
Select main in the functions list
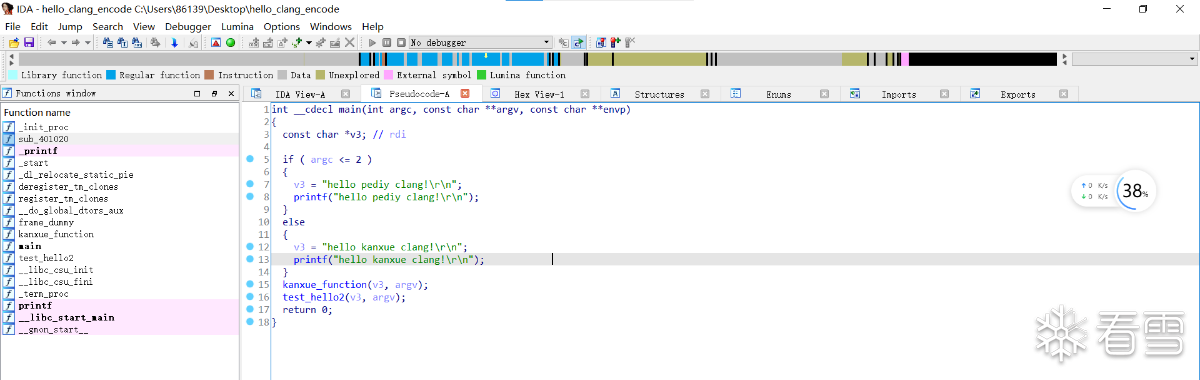click(x=120, y=246)
